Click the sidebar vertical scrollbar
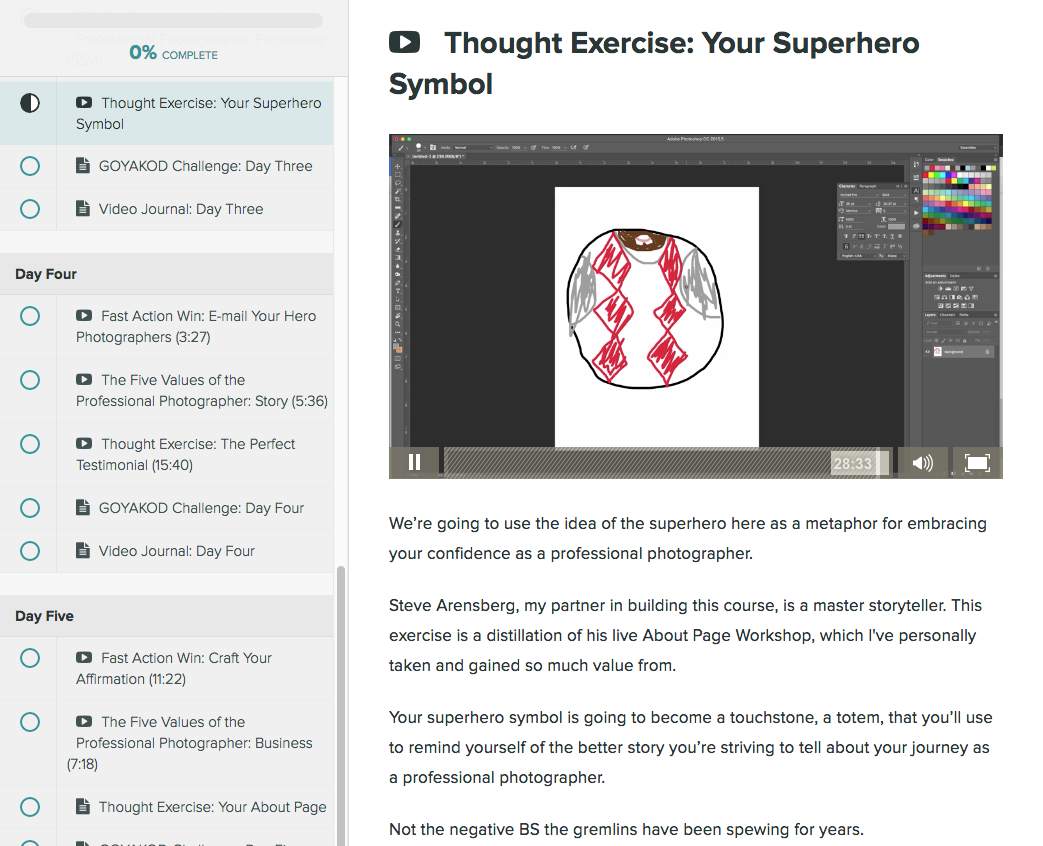 341,705
